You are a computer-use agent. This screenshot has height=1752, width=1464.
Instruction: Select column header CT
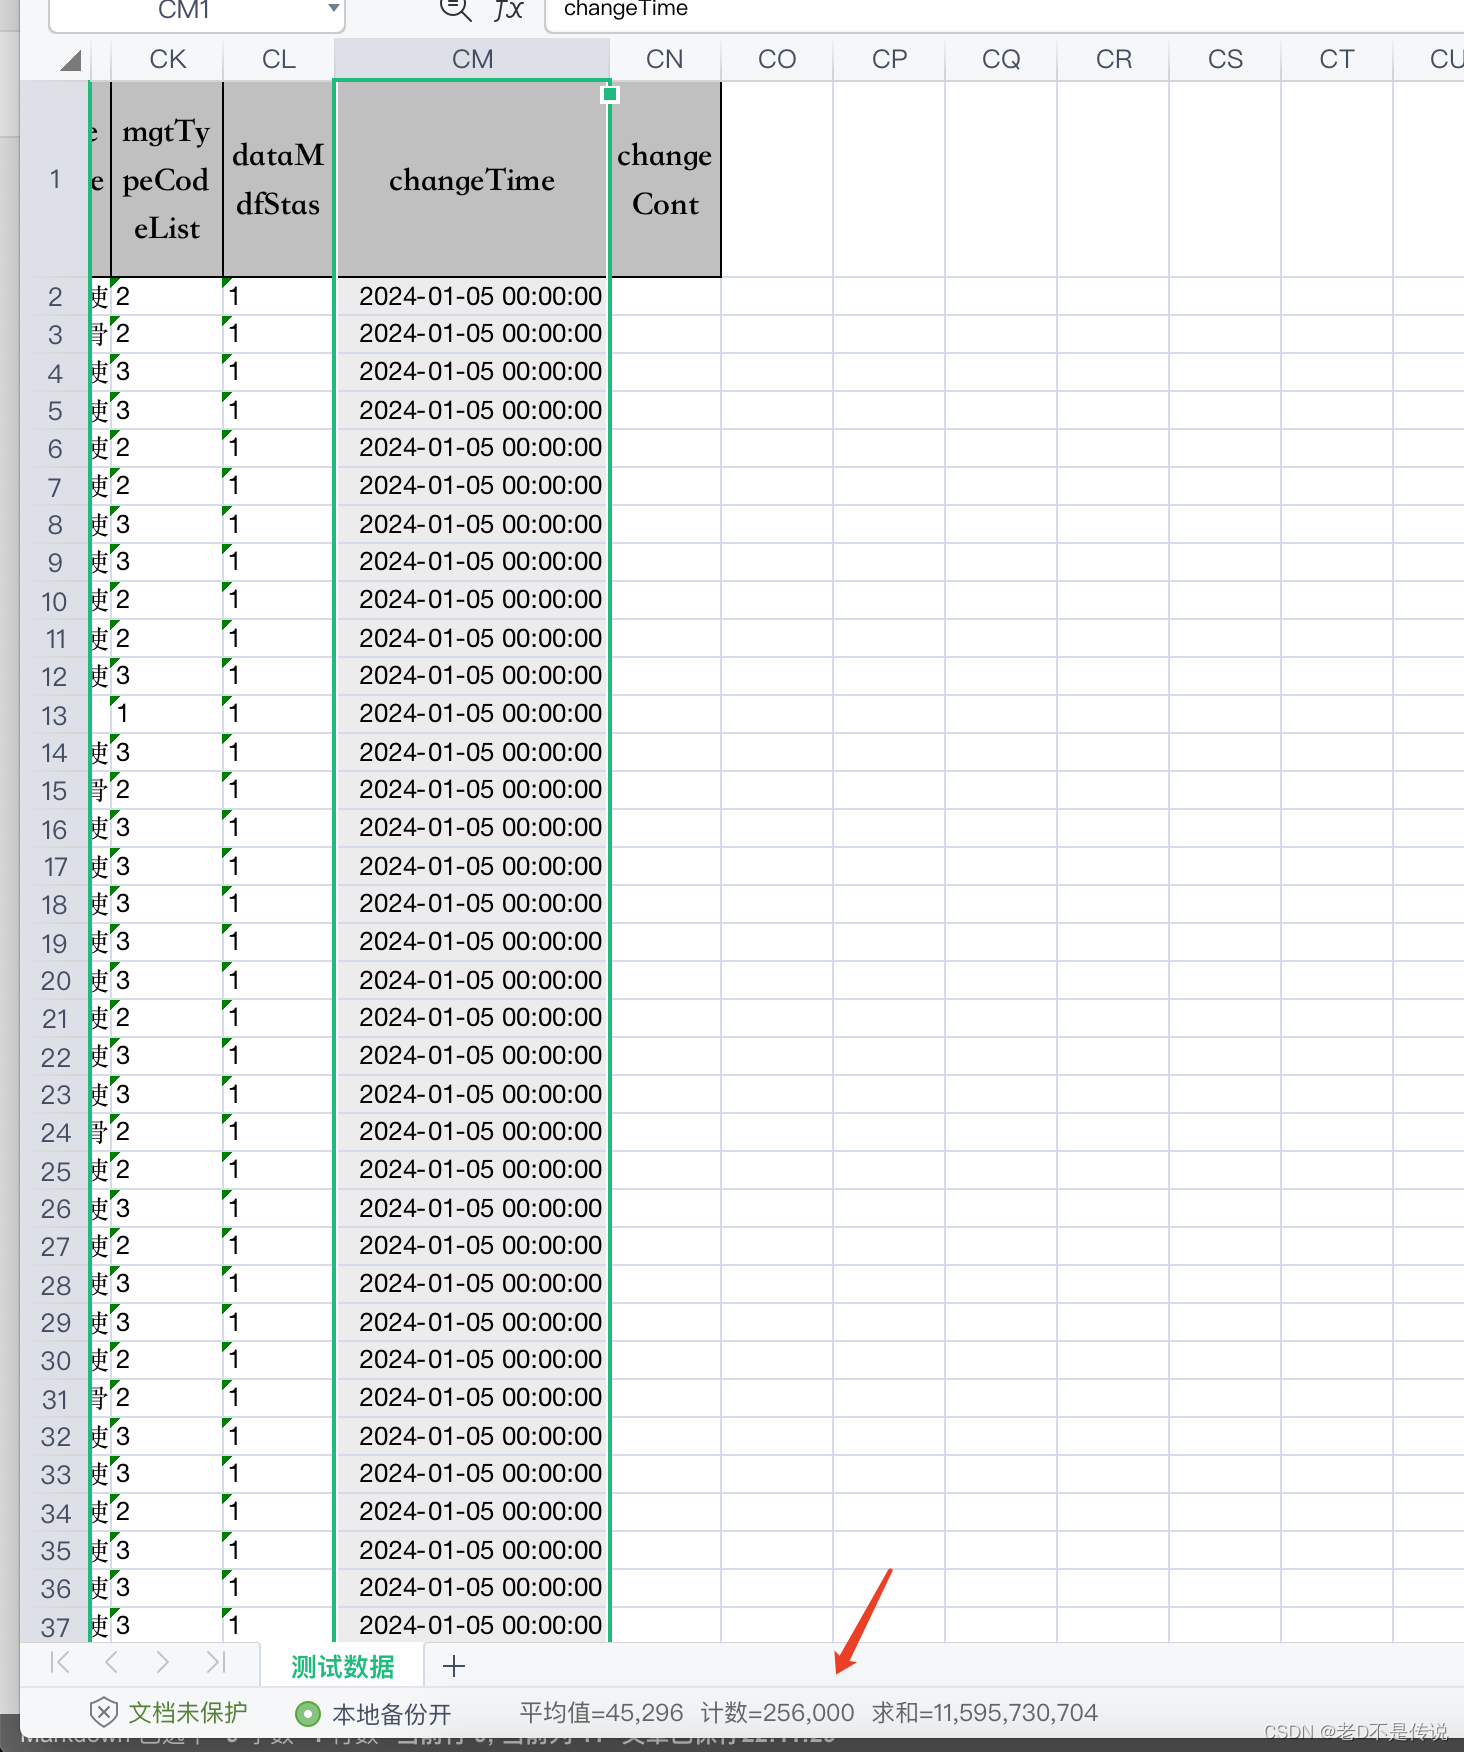coord(1337,59)
